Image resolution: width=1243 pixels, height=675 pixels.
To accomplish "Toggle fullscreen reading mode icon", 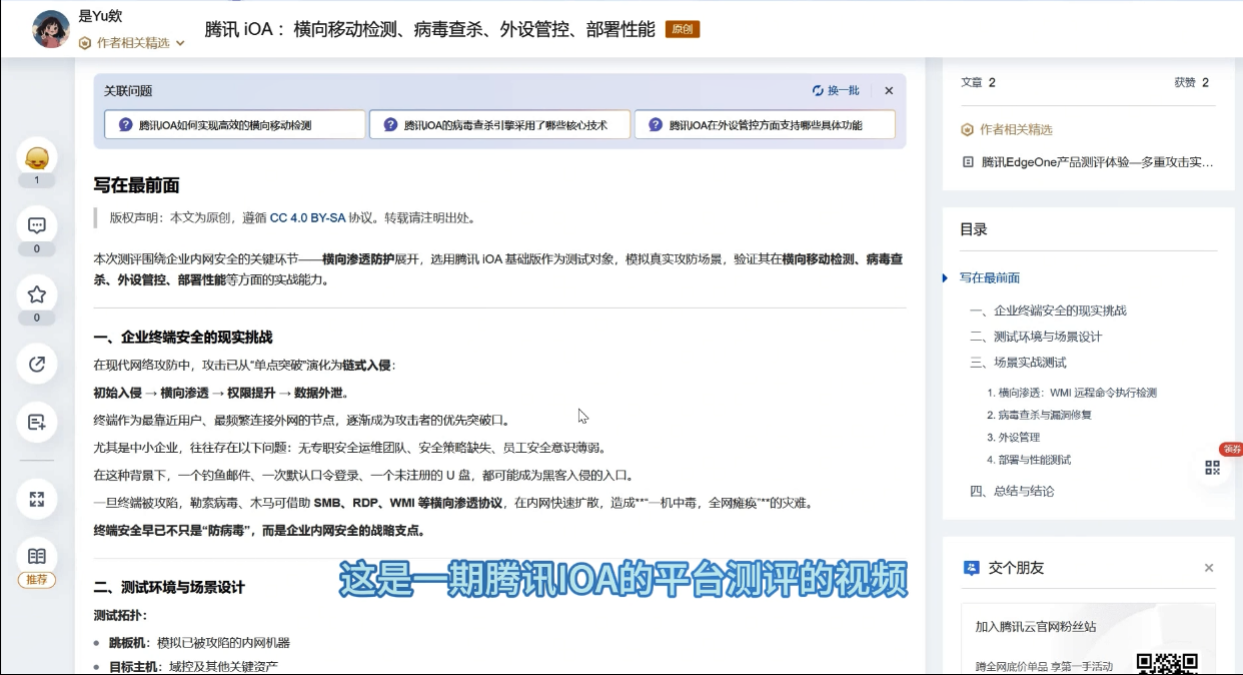I will (37, 499).
